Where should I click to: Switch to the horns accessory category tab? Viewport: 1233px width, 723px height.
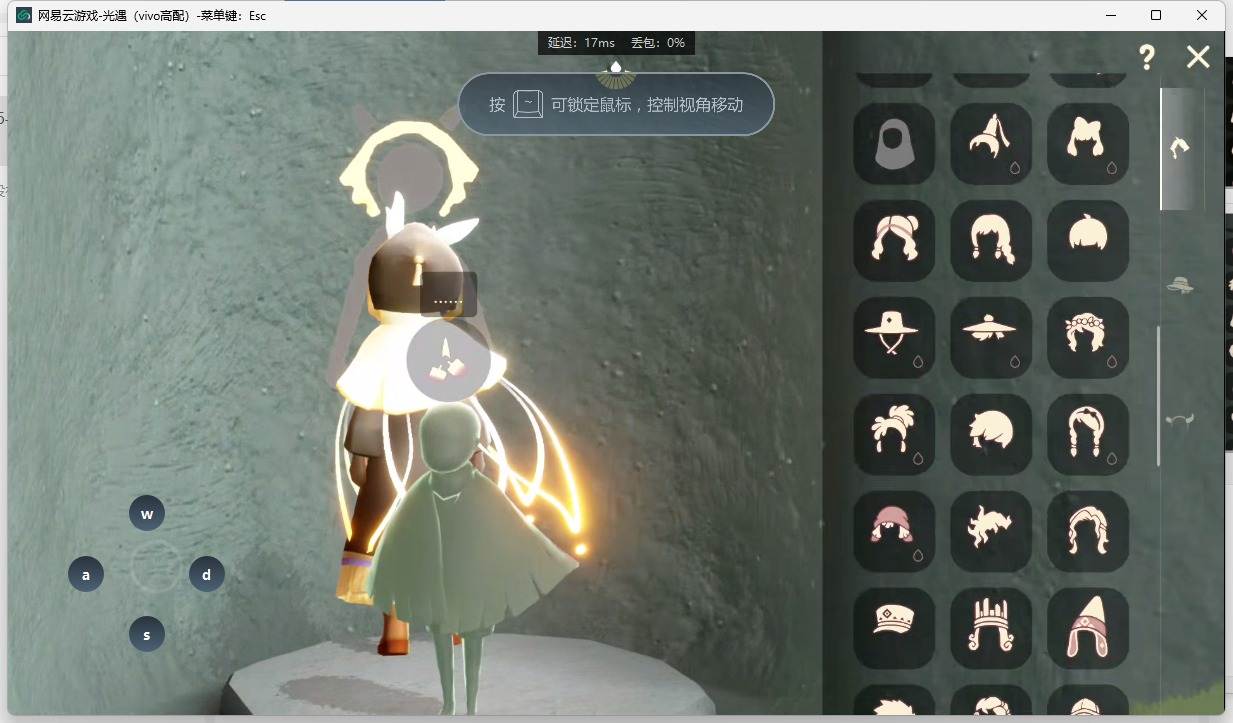coord(1180,420)
